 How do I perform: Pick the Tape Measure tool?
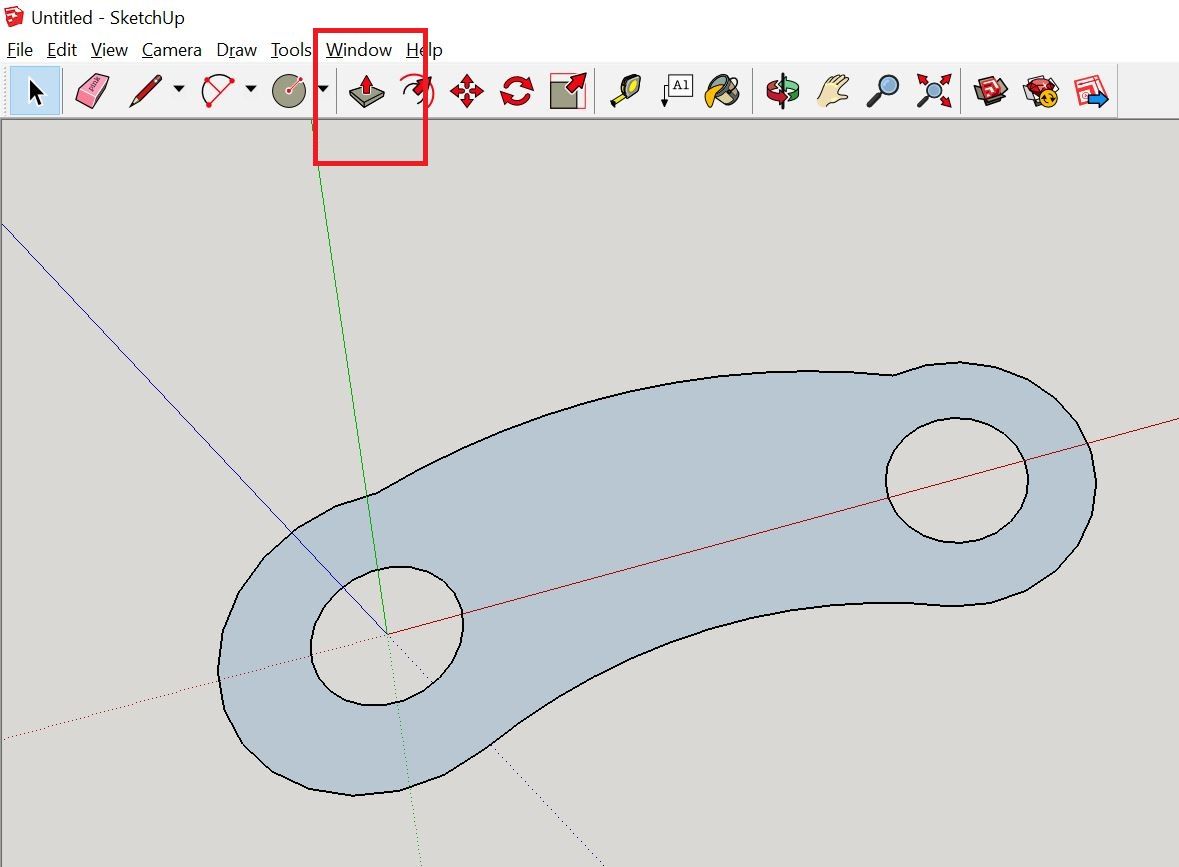tap(624, 91)
